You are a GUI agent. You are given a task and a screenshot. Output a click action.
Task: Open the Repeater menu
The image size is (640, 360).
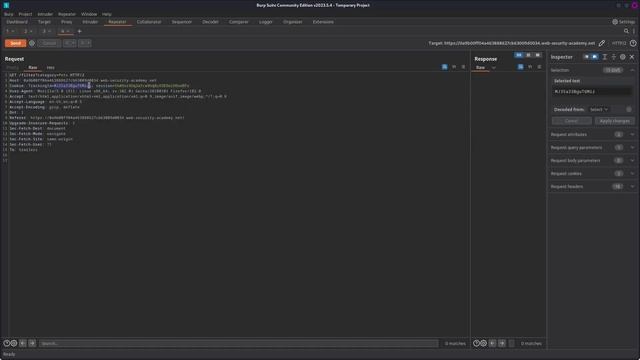click(67, 14)
